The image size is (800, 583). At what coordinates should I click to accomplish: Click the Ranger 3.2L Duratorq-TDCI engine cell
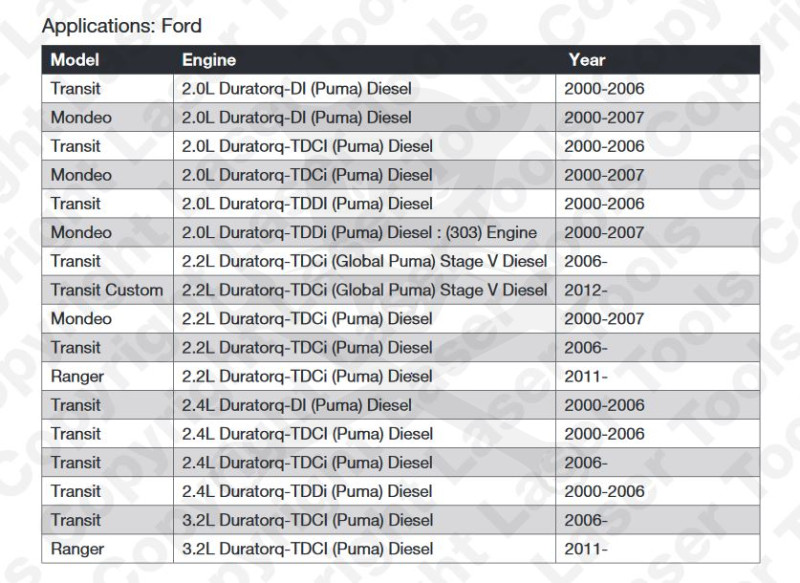point(364,549)
